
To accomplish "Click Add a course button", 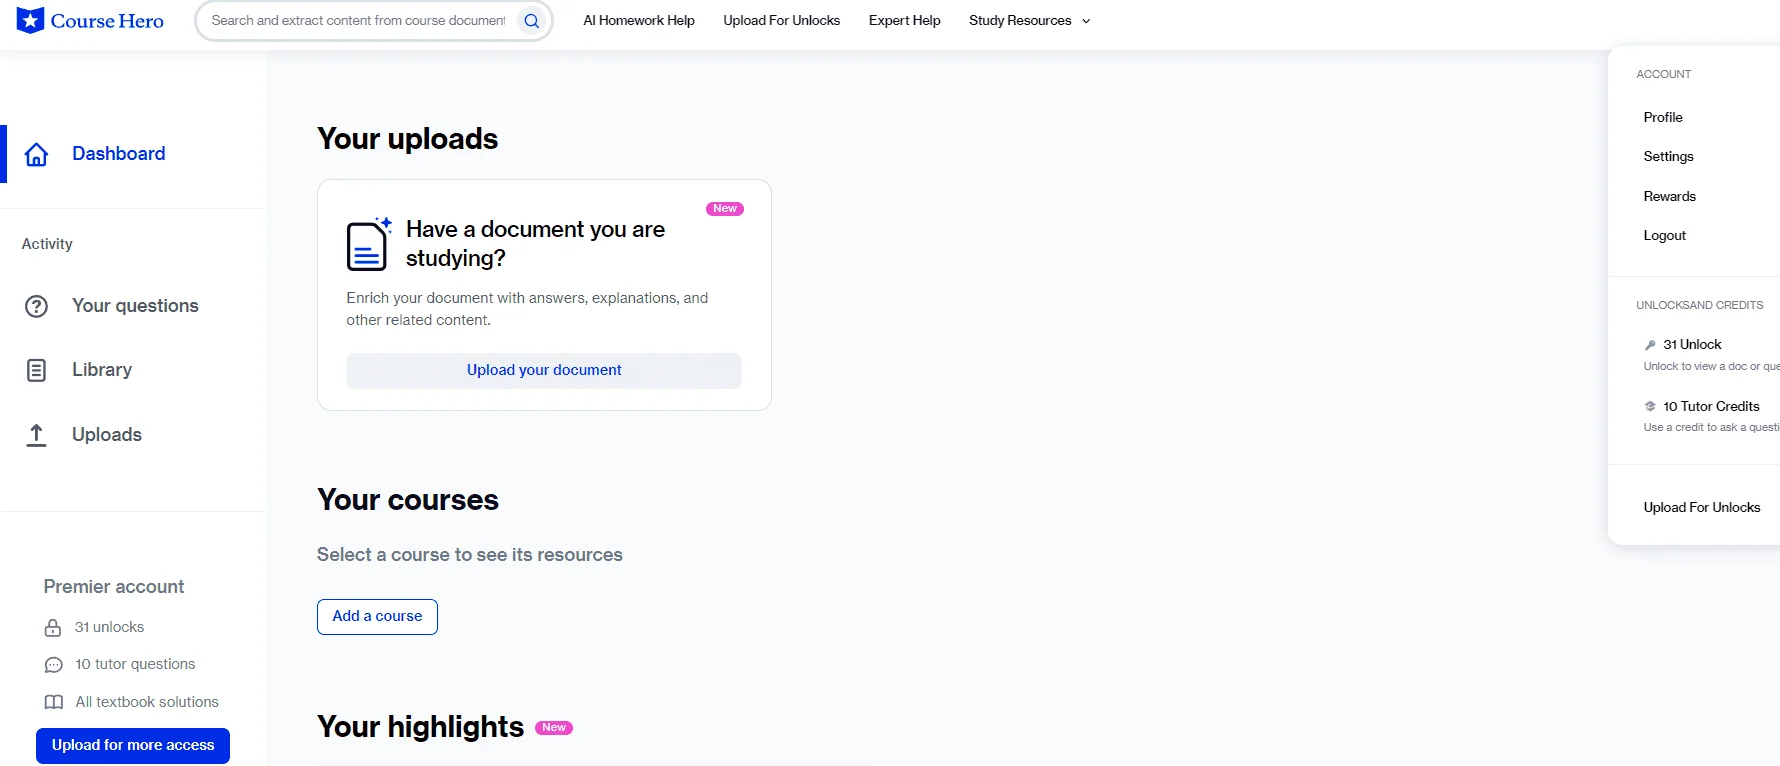I will (377, 616).
